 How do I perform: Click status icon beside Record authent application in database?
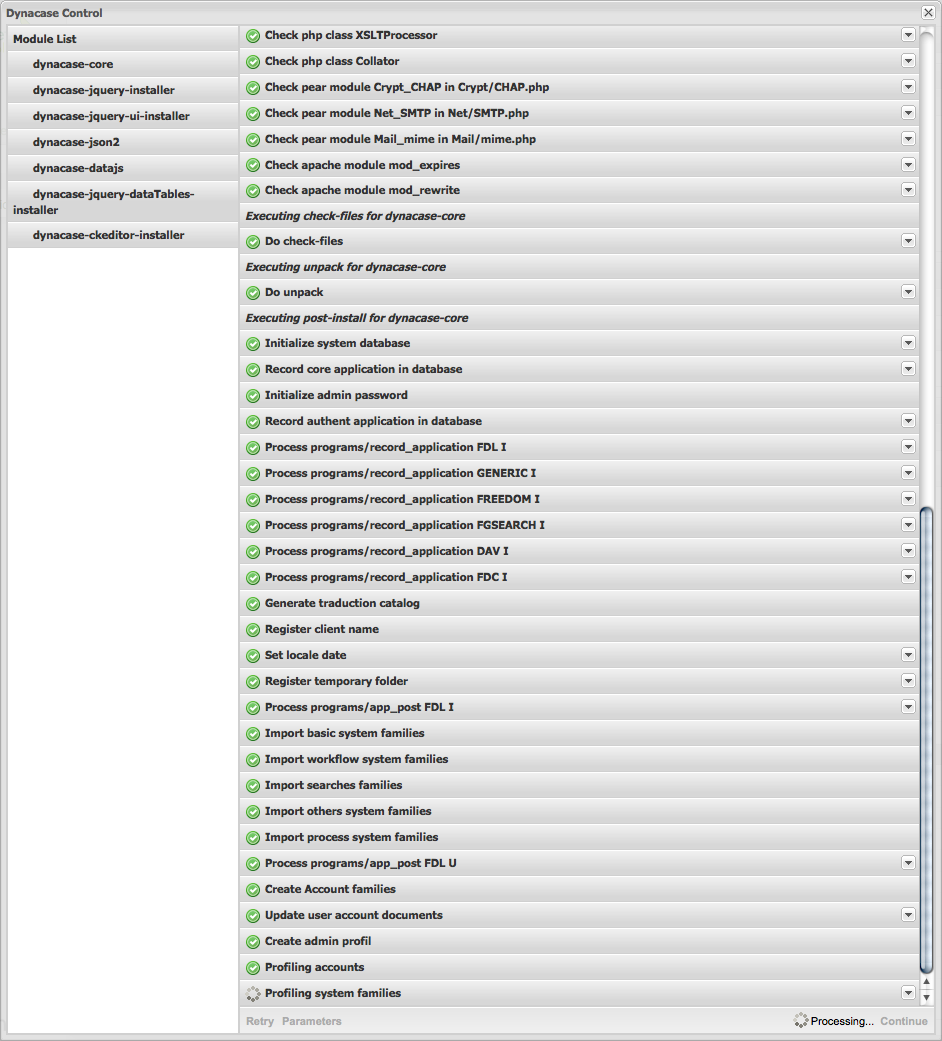[x=253, y=422]
